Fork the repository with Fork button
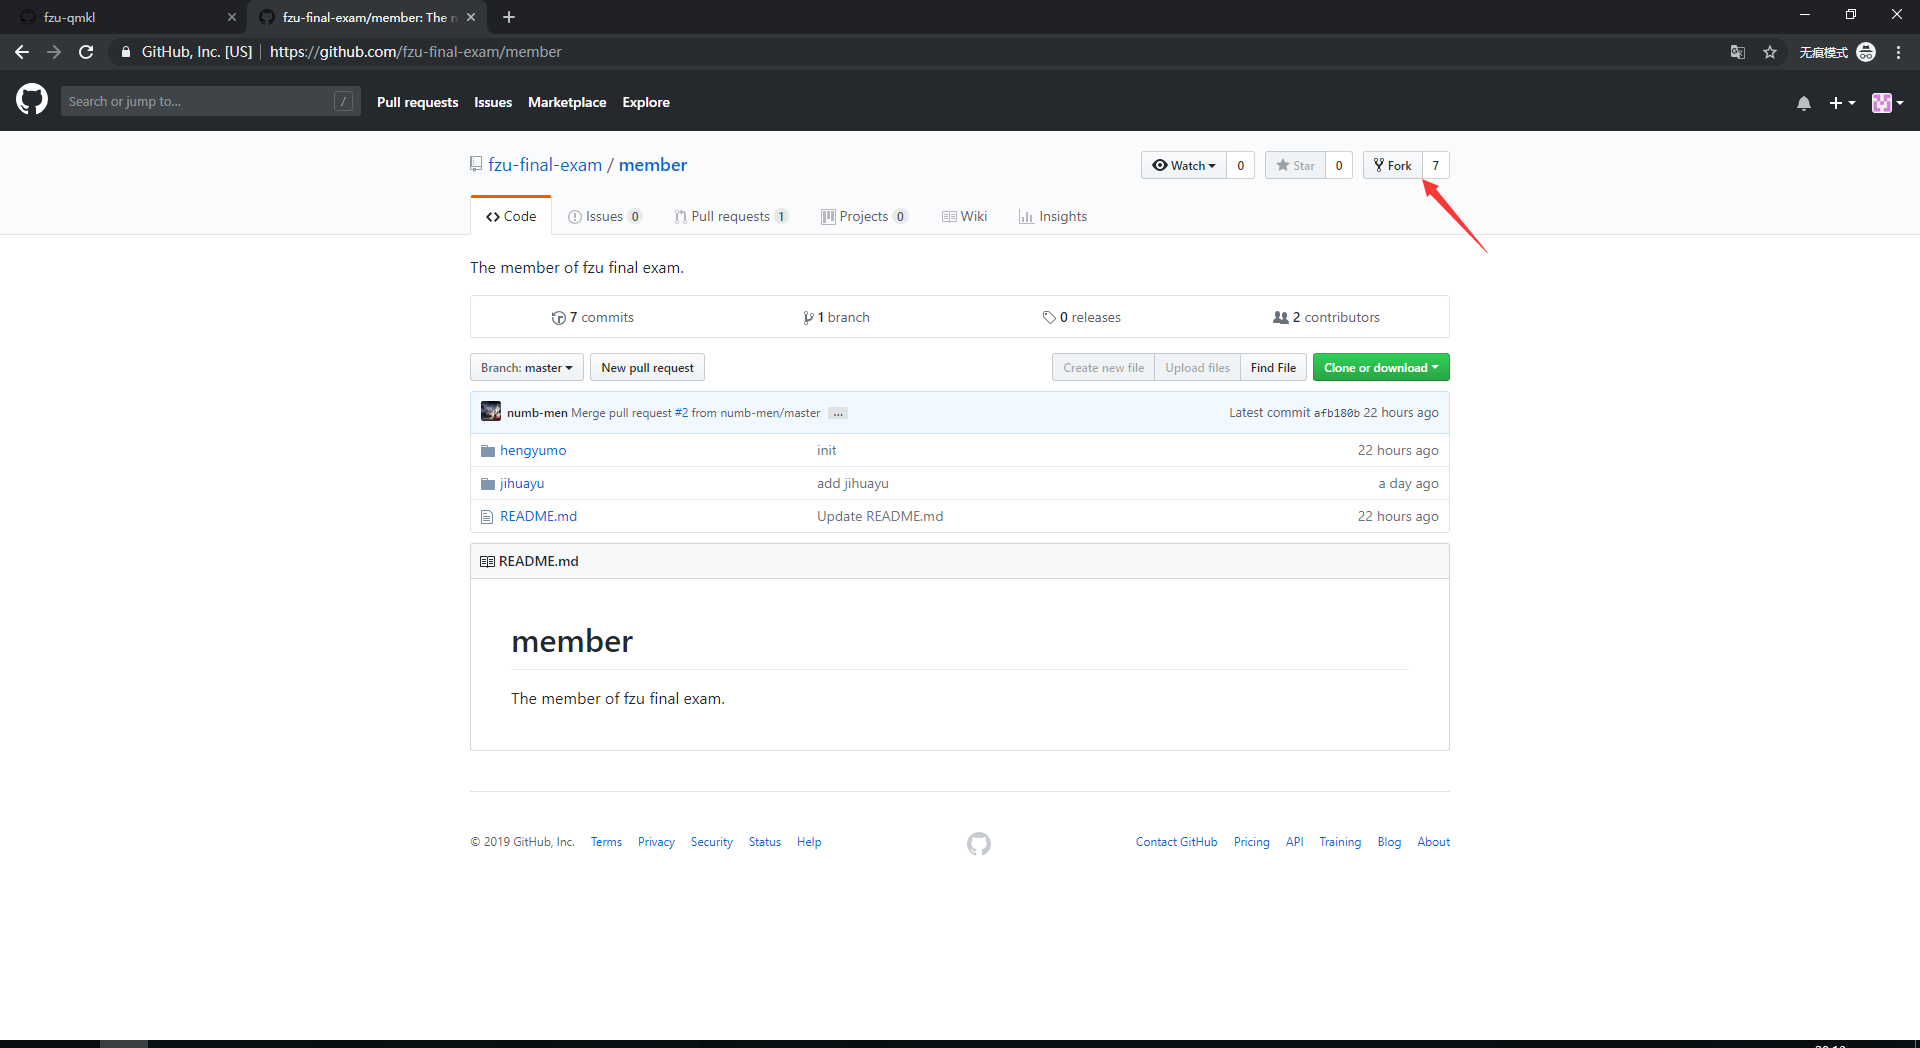Screen dimensions: 1920x1048 [x=1393, y=165]
